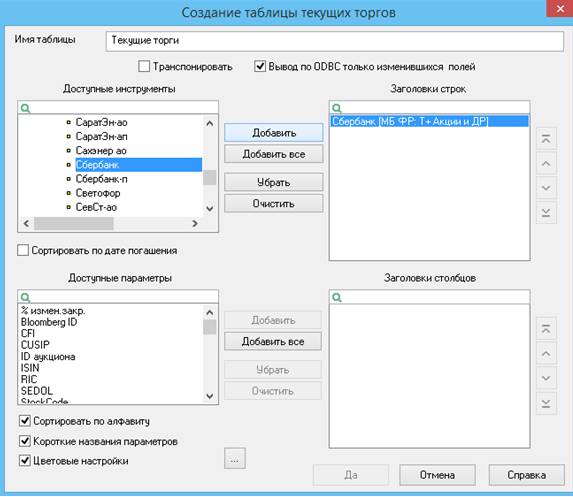The image size is (573, 497).
Task: Click row headers search input field
Action: pos(429,108)
